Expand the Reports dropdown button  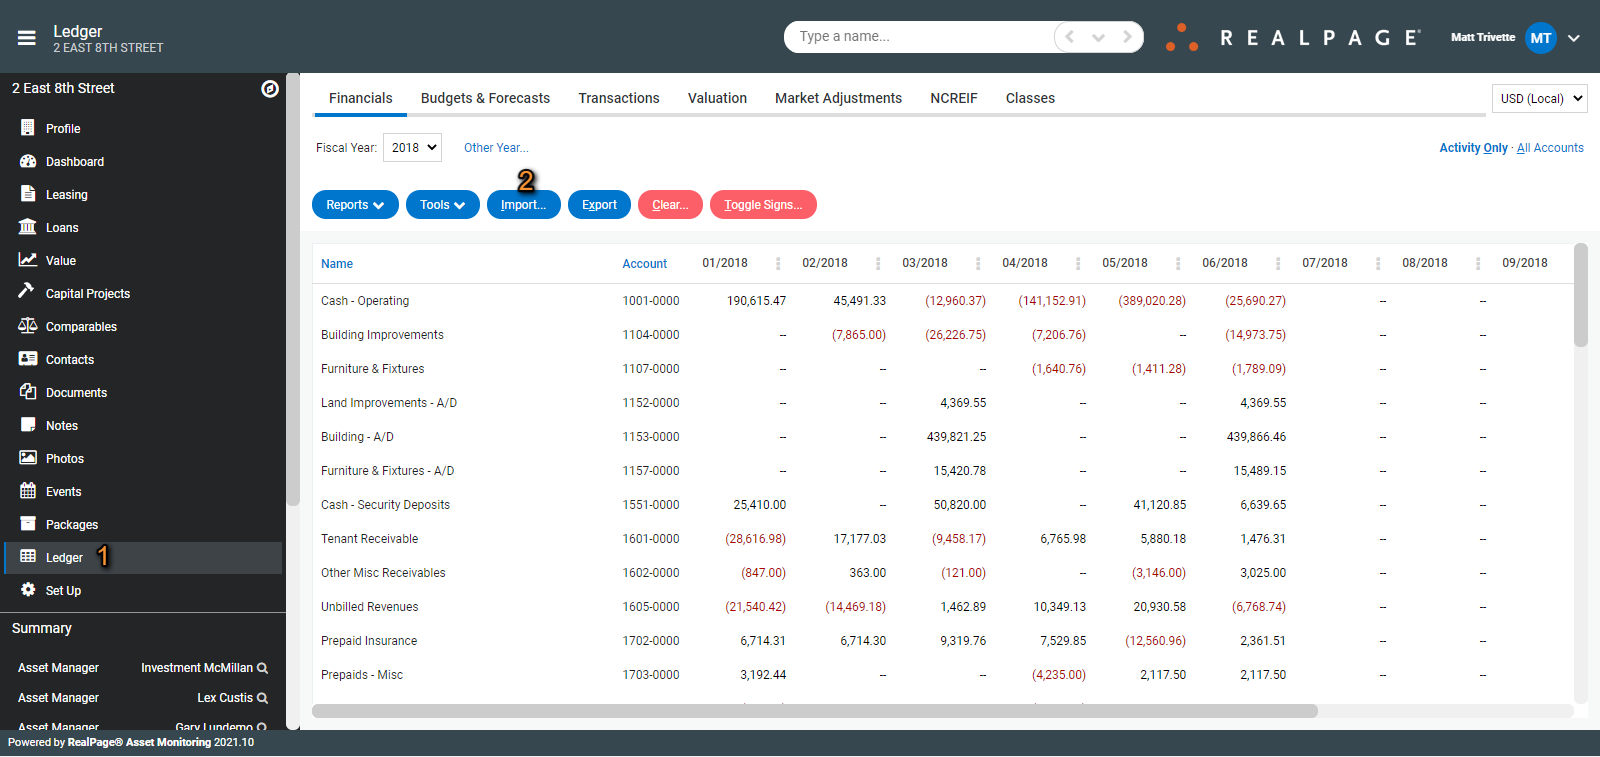[x=355, y=205]
